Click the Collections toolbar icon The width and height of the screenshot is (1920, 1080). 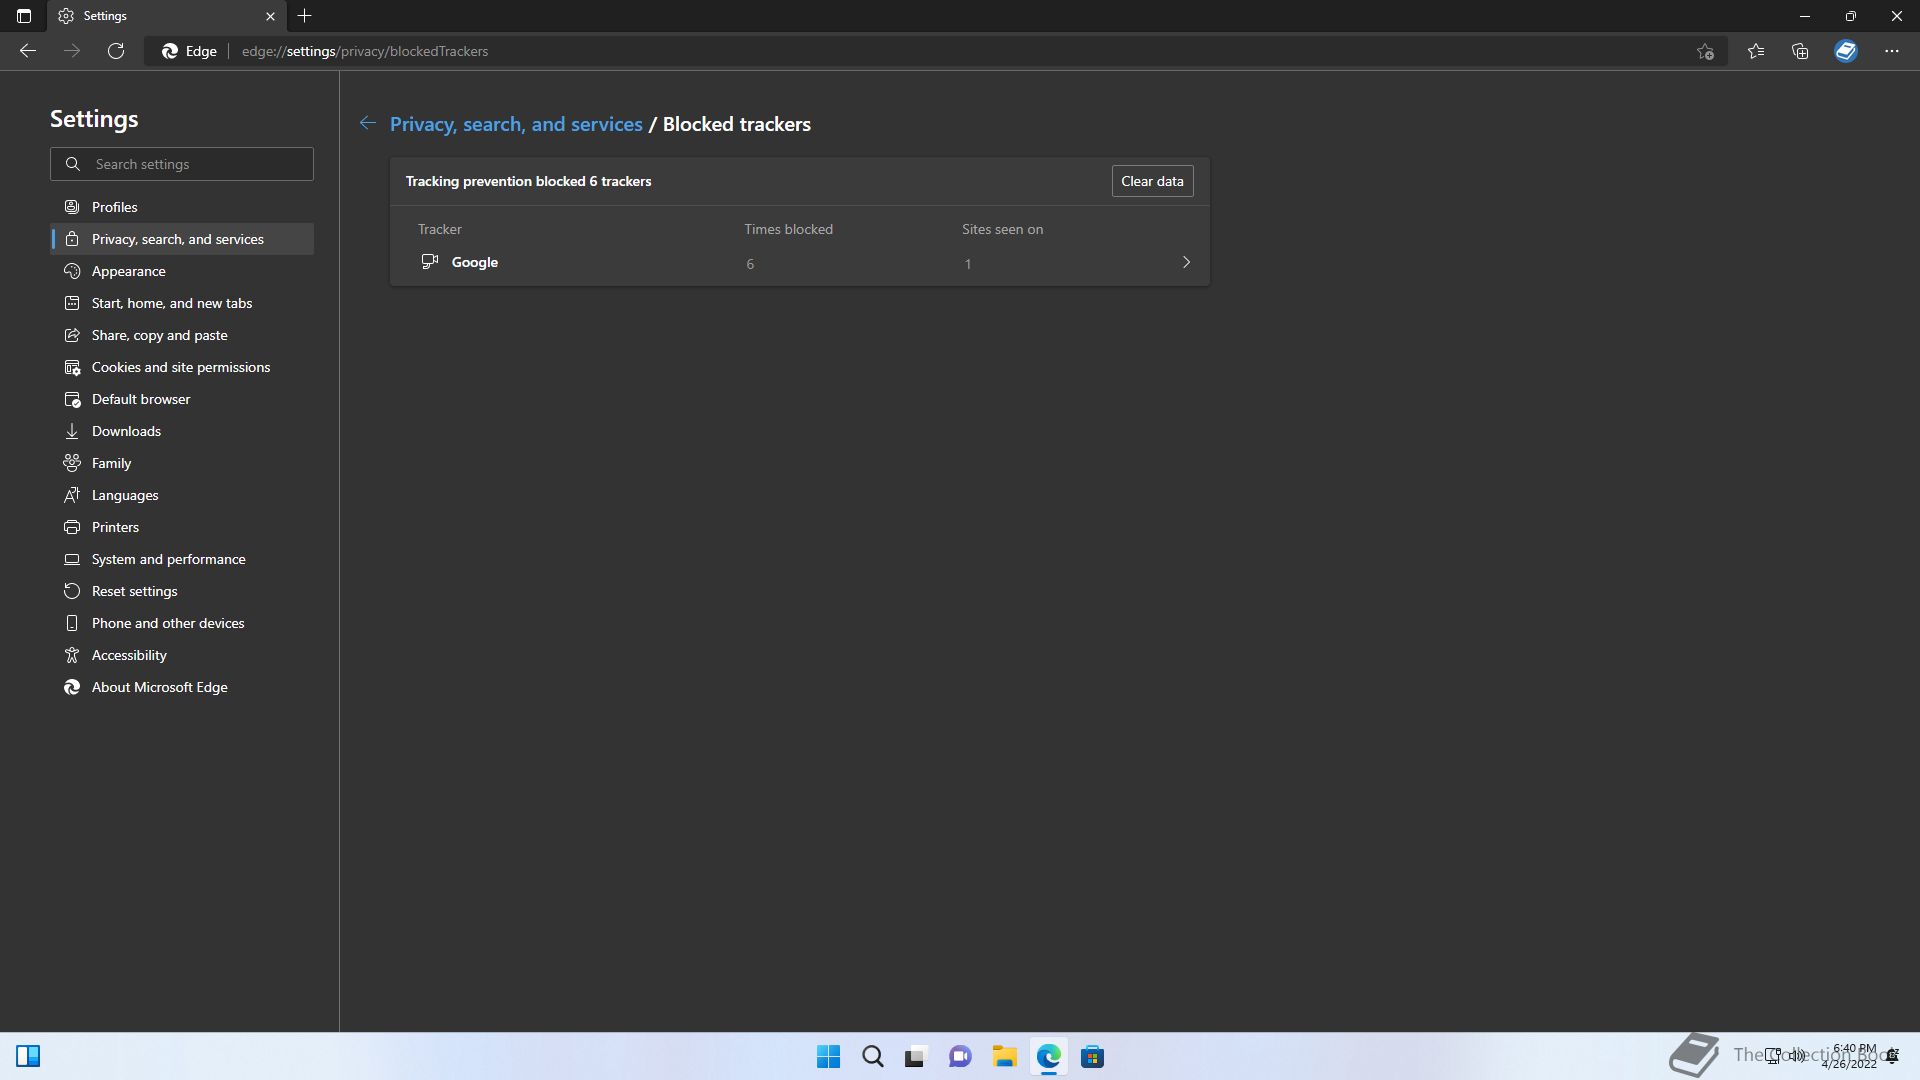[1800, 51]
